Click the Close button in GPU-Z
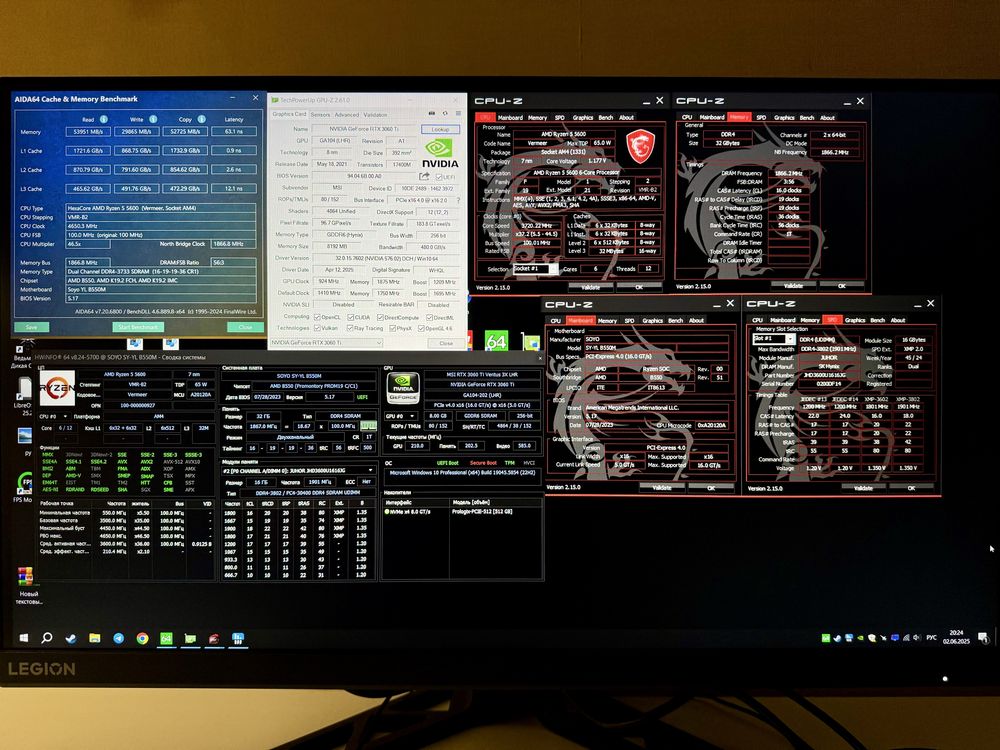Screen dimensions: 1000x750 pos(446,343)
